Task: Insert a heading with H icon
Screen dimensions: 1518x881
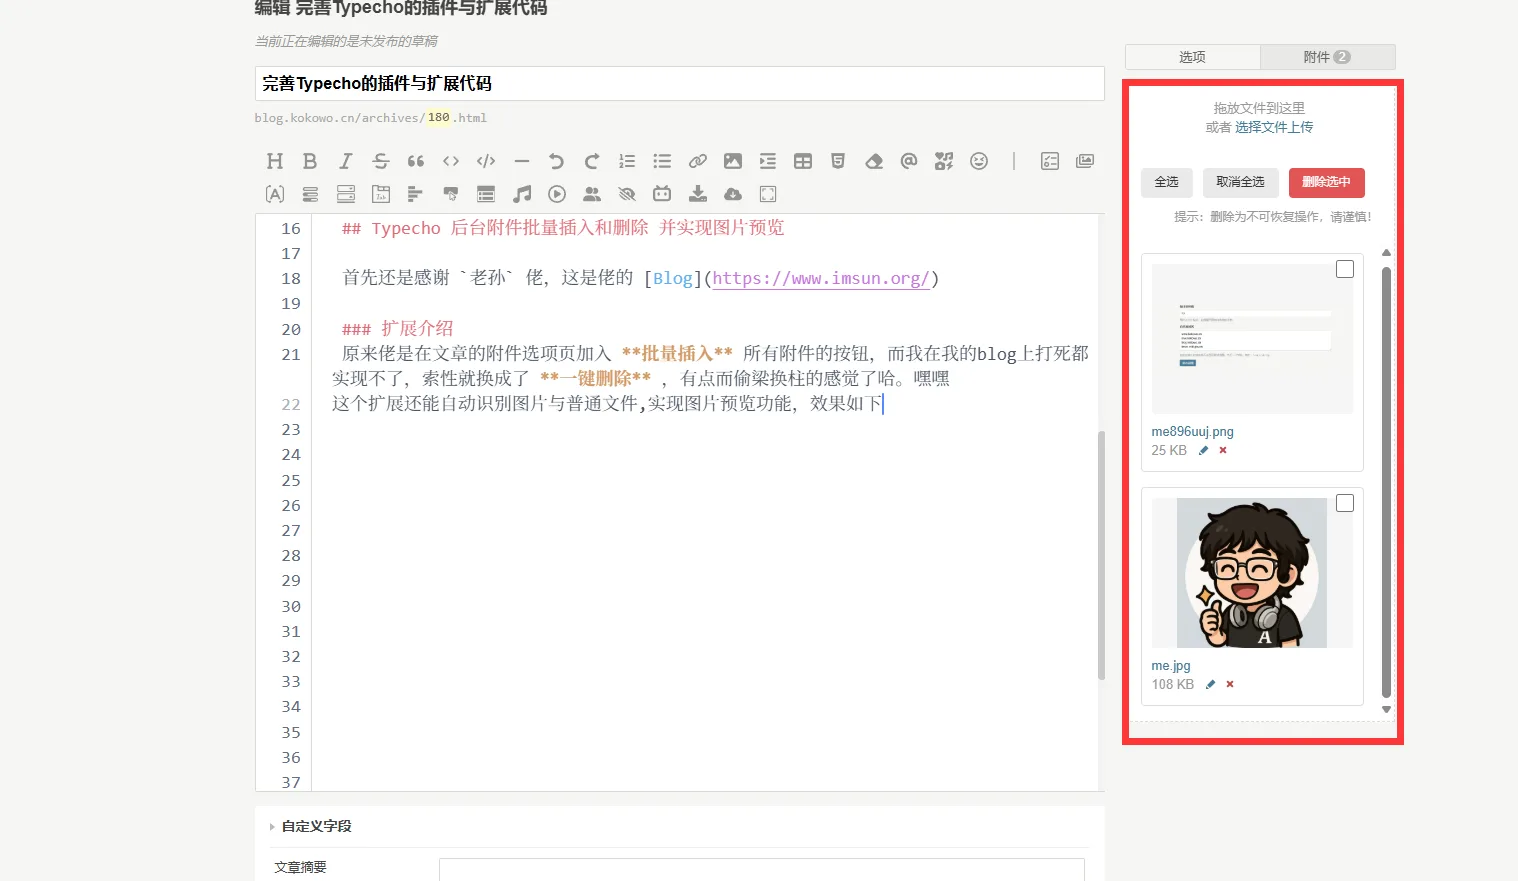Action: (275, 161)
